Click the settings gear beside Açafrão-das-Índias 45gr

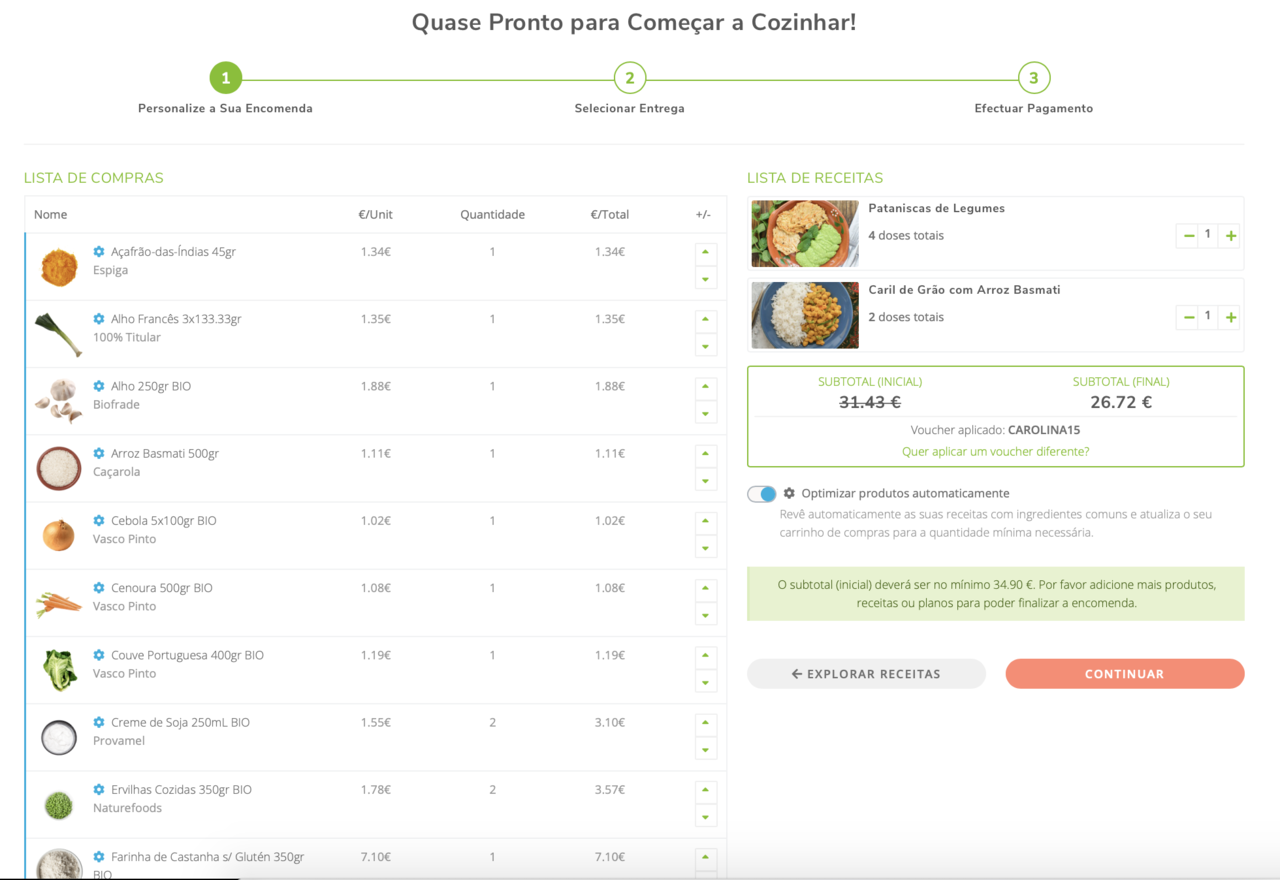pos(99,252)
